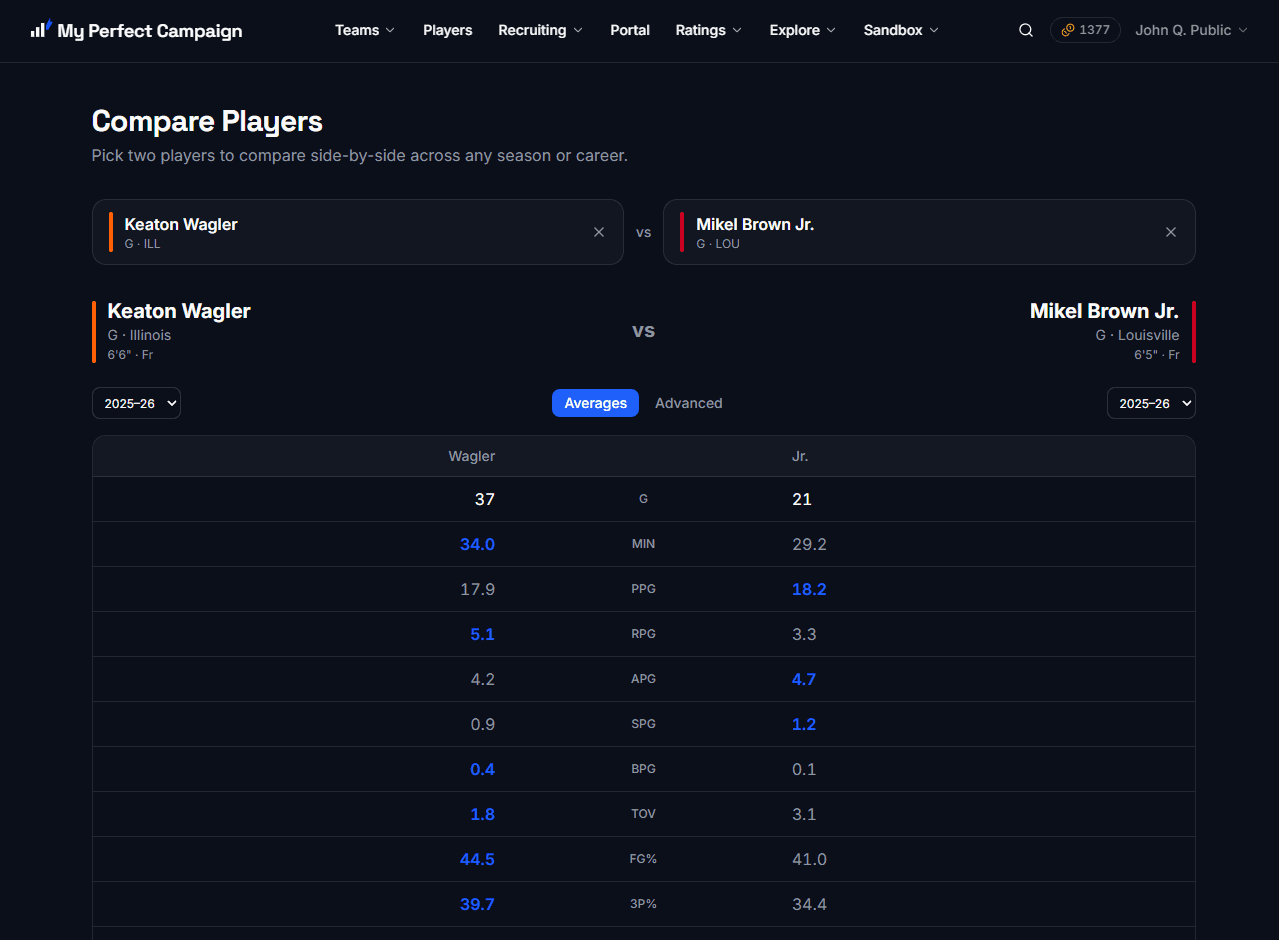Expand the Ratings dropdown menu
Image resolution: width=1279 pixels, height=940 pixels.
pos(709,30)
